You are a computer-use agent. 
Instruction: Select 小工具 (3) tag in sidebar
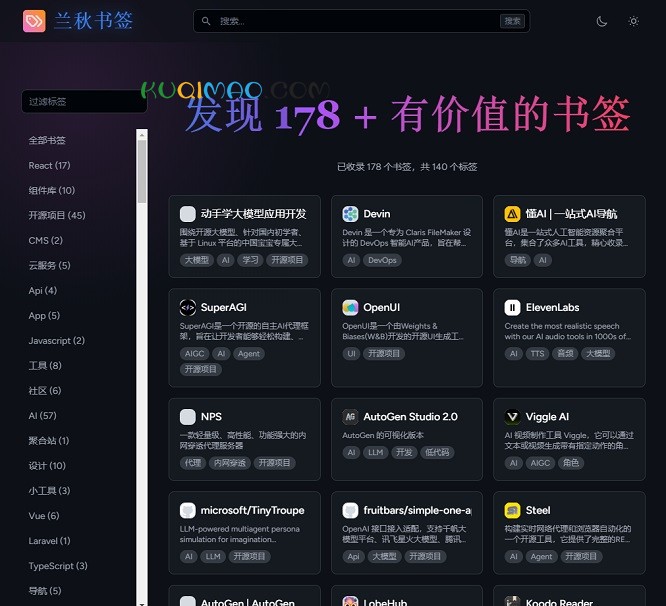[49, 491]
